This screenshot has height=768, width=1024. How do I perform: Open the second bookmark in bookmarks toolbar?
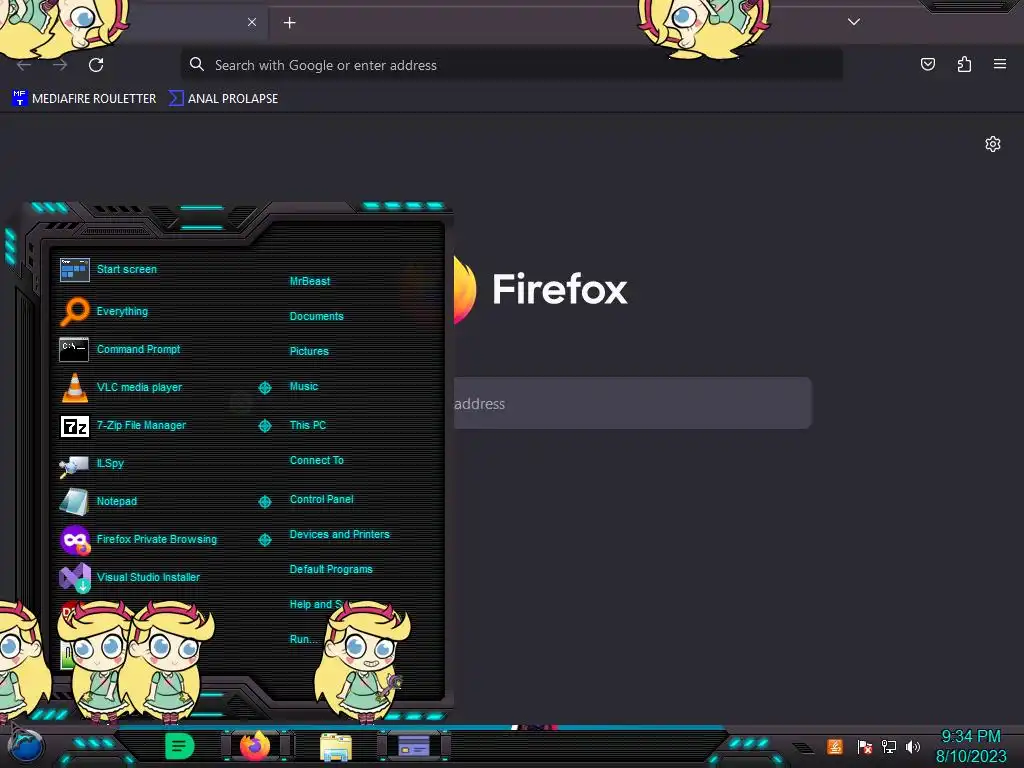223,99
